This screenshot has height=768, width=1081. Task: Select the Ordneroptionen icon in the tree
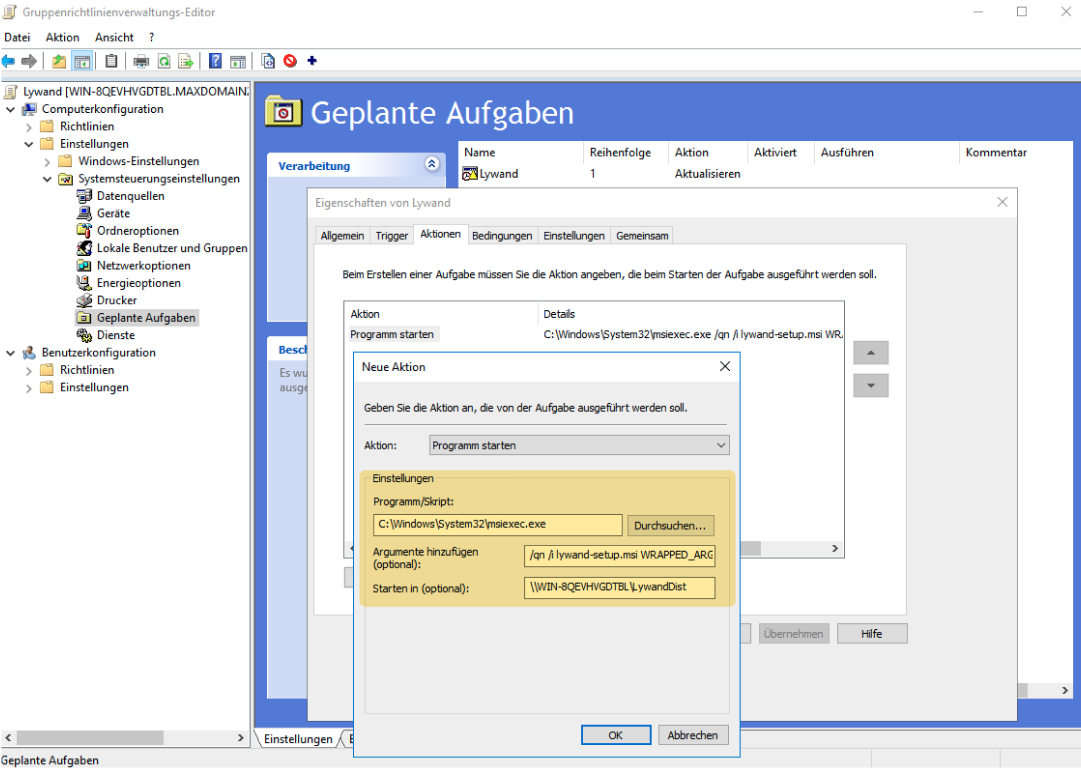pyautogui.click(x=84, y=230)
